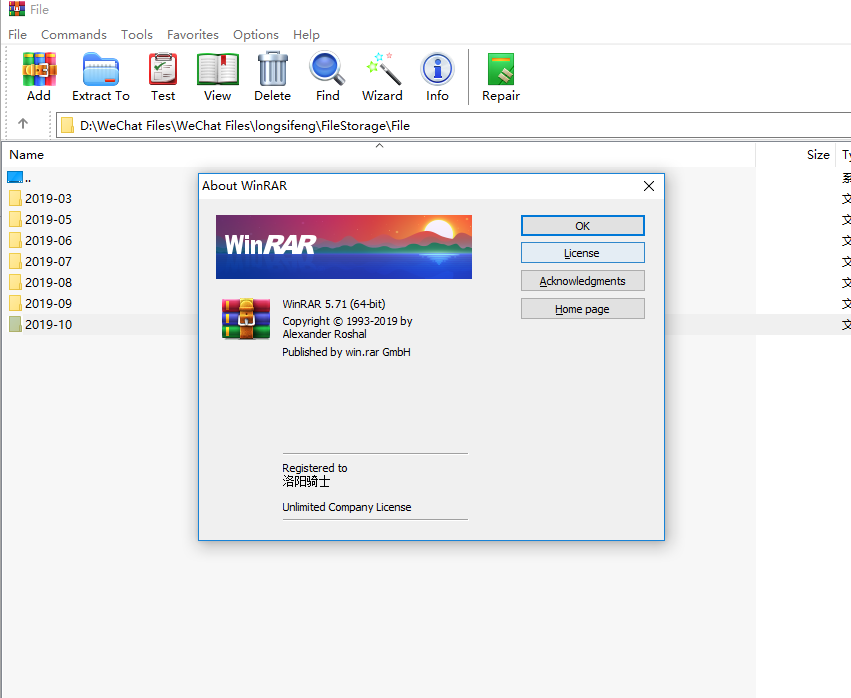Open the Commands menu
Viewport: 851px width, 698px height.
(x=74, y=34)
